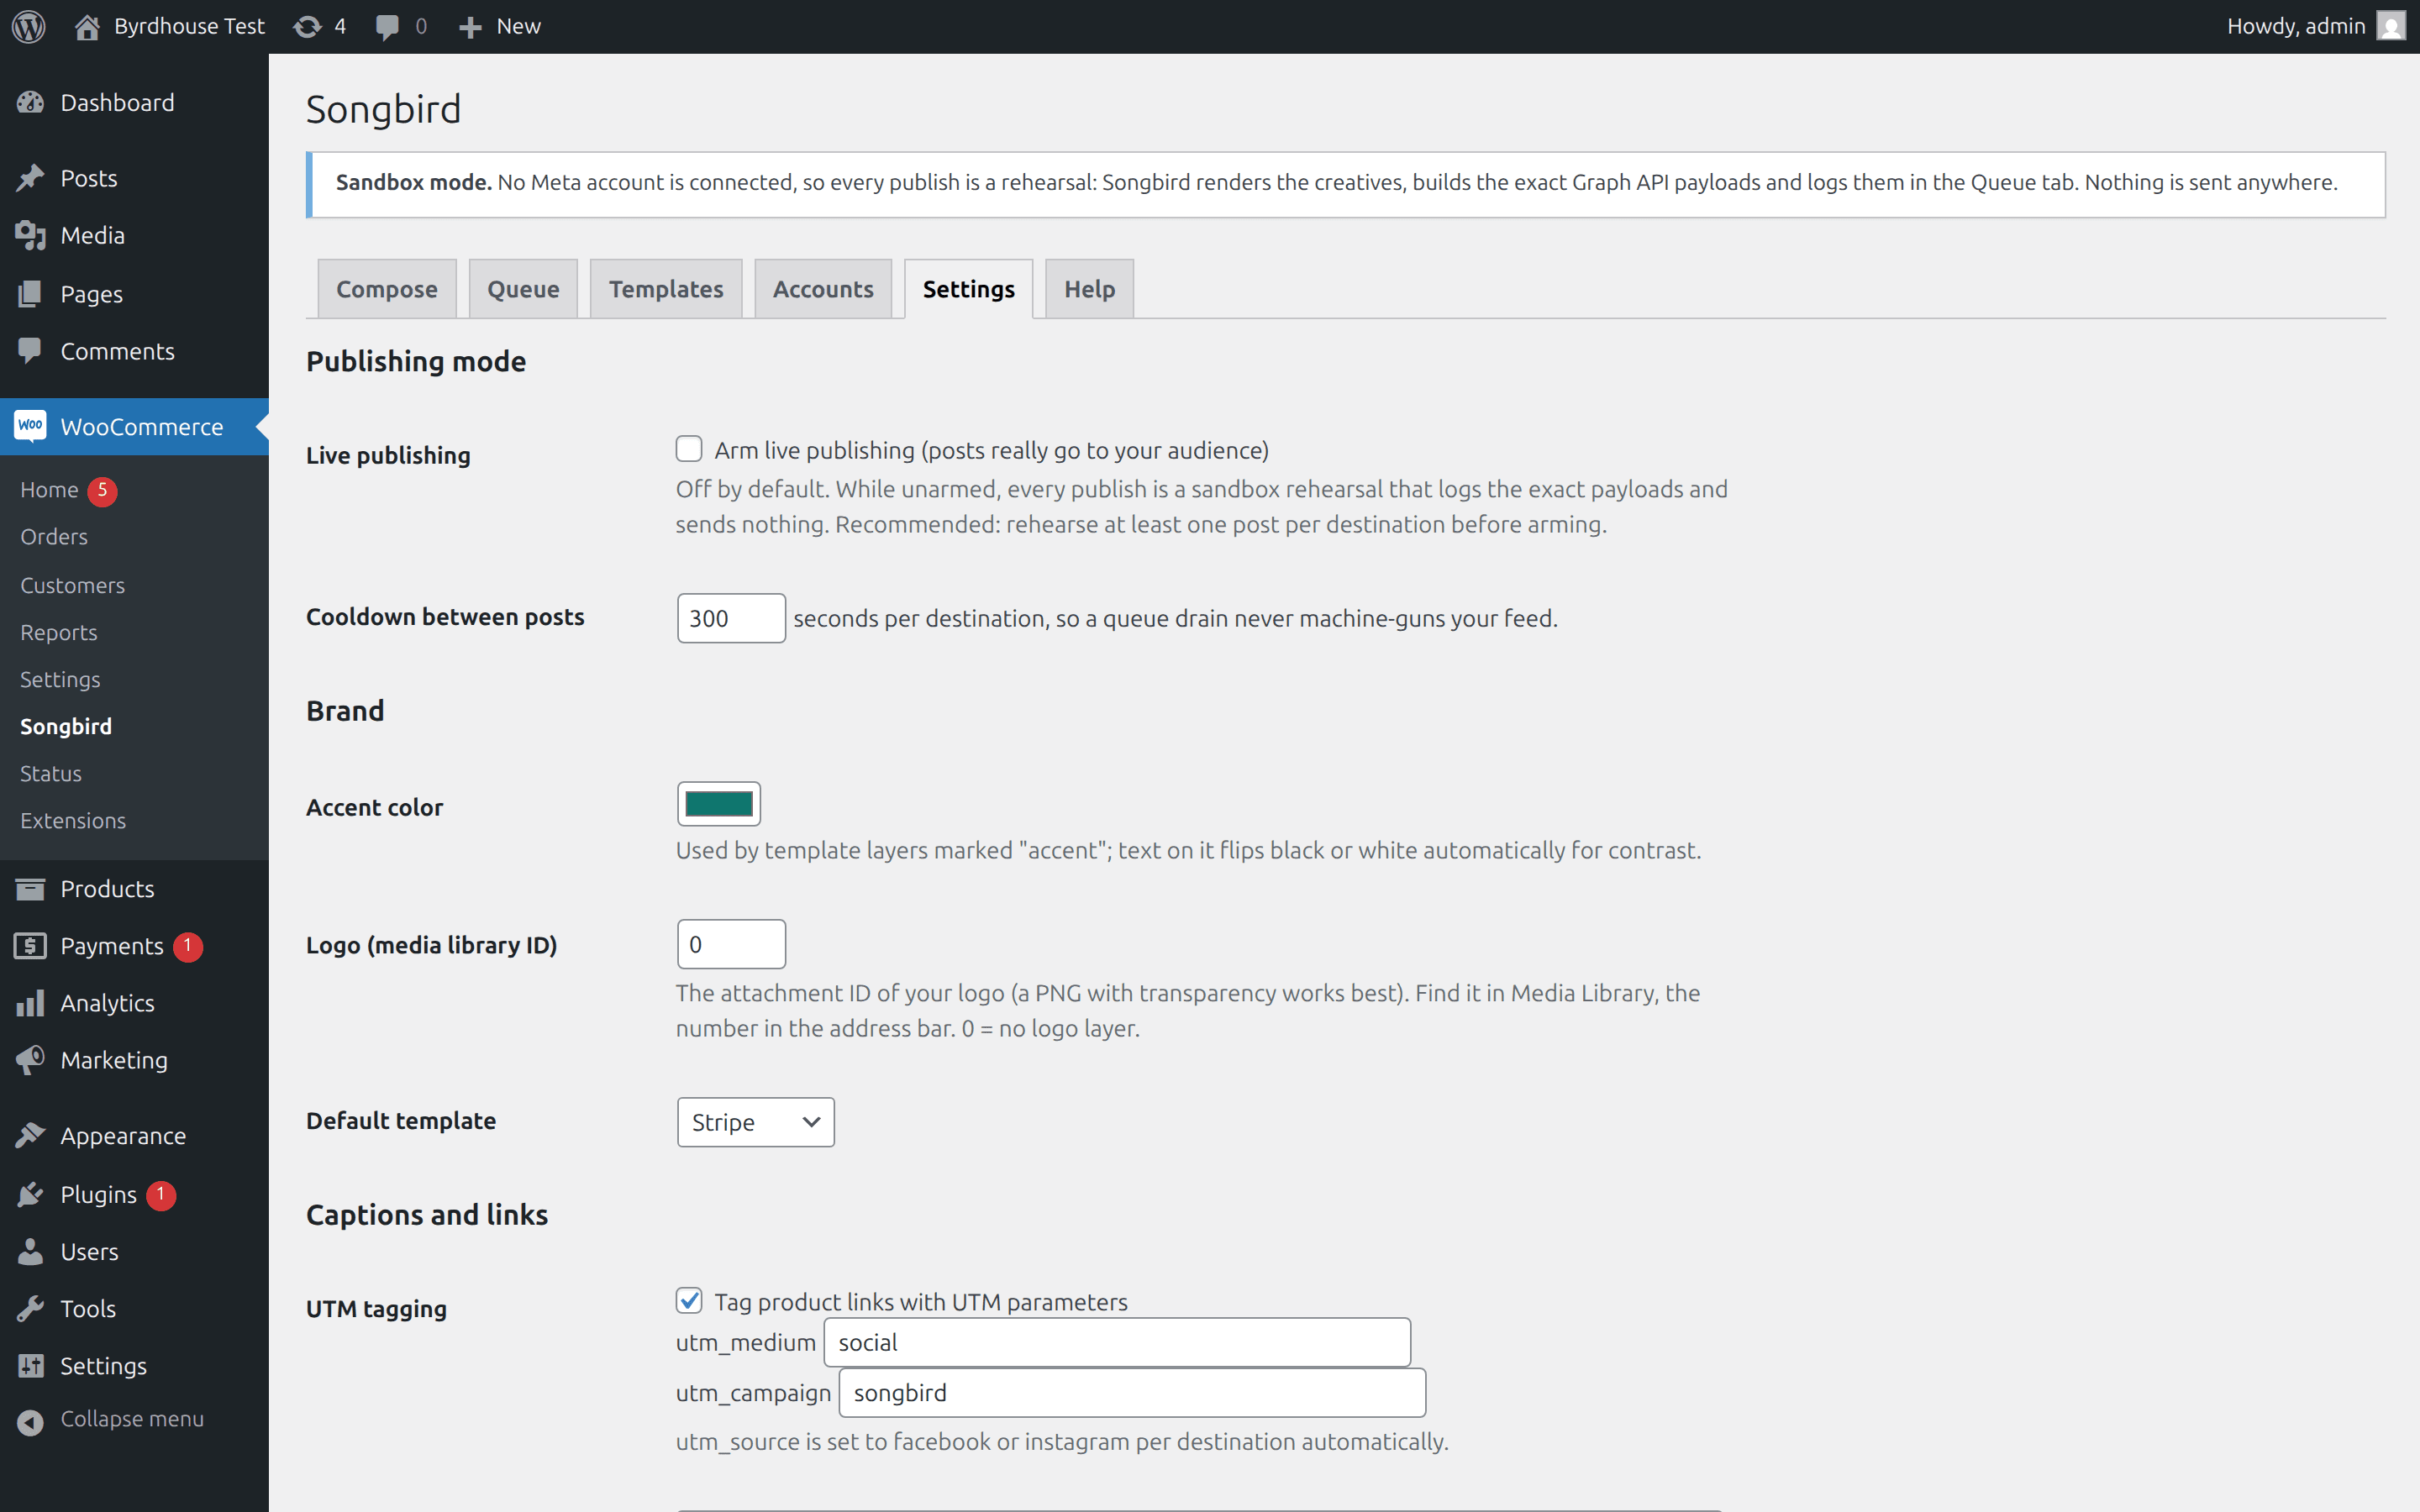
Task: Click Howdy, admin account menu
Action: [2315, 26]
